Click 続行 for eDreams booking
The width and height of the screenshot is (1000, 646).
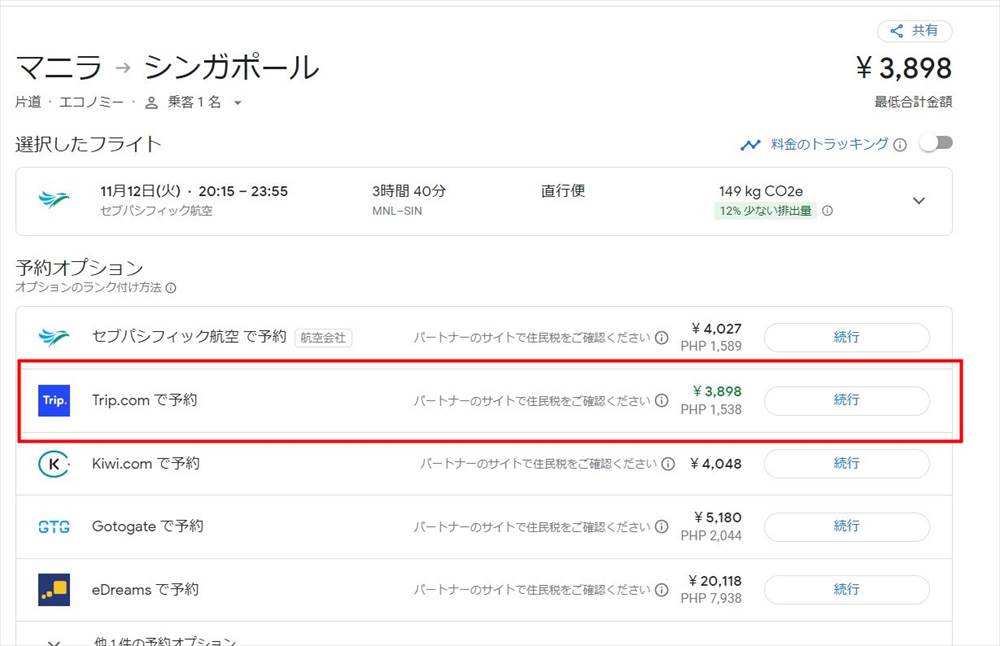click(846, 590)
